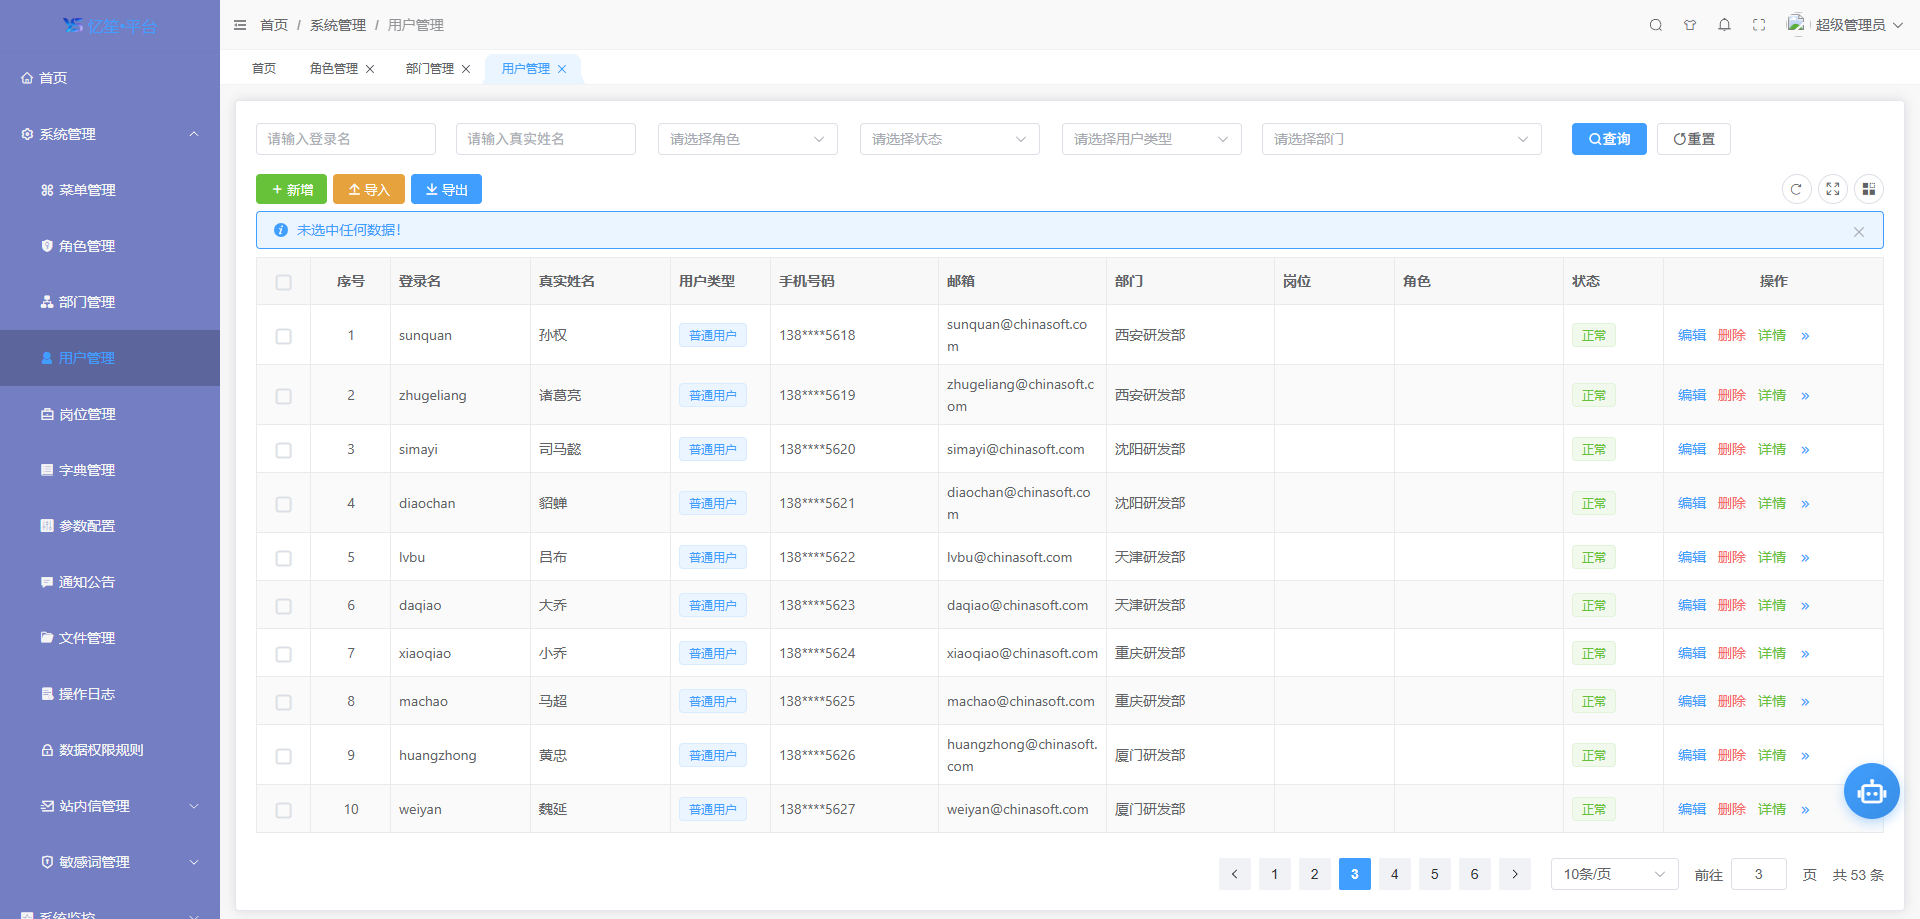This screenshot has height=919, width=1920.
Task: Go to next page arrow
Action: tap(1515, 874)
